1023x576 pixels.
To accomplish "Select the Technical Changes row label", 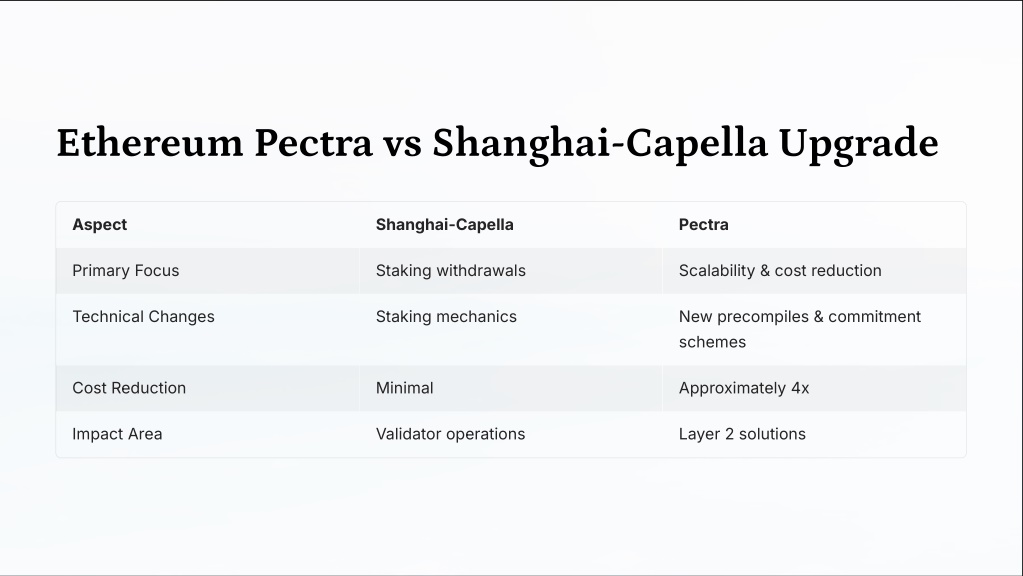I will point(143,316).
